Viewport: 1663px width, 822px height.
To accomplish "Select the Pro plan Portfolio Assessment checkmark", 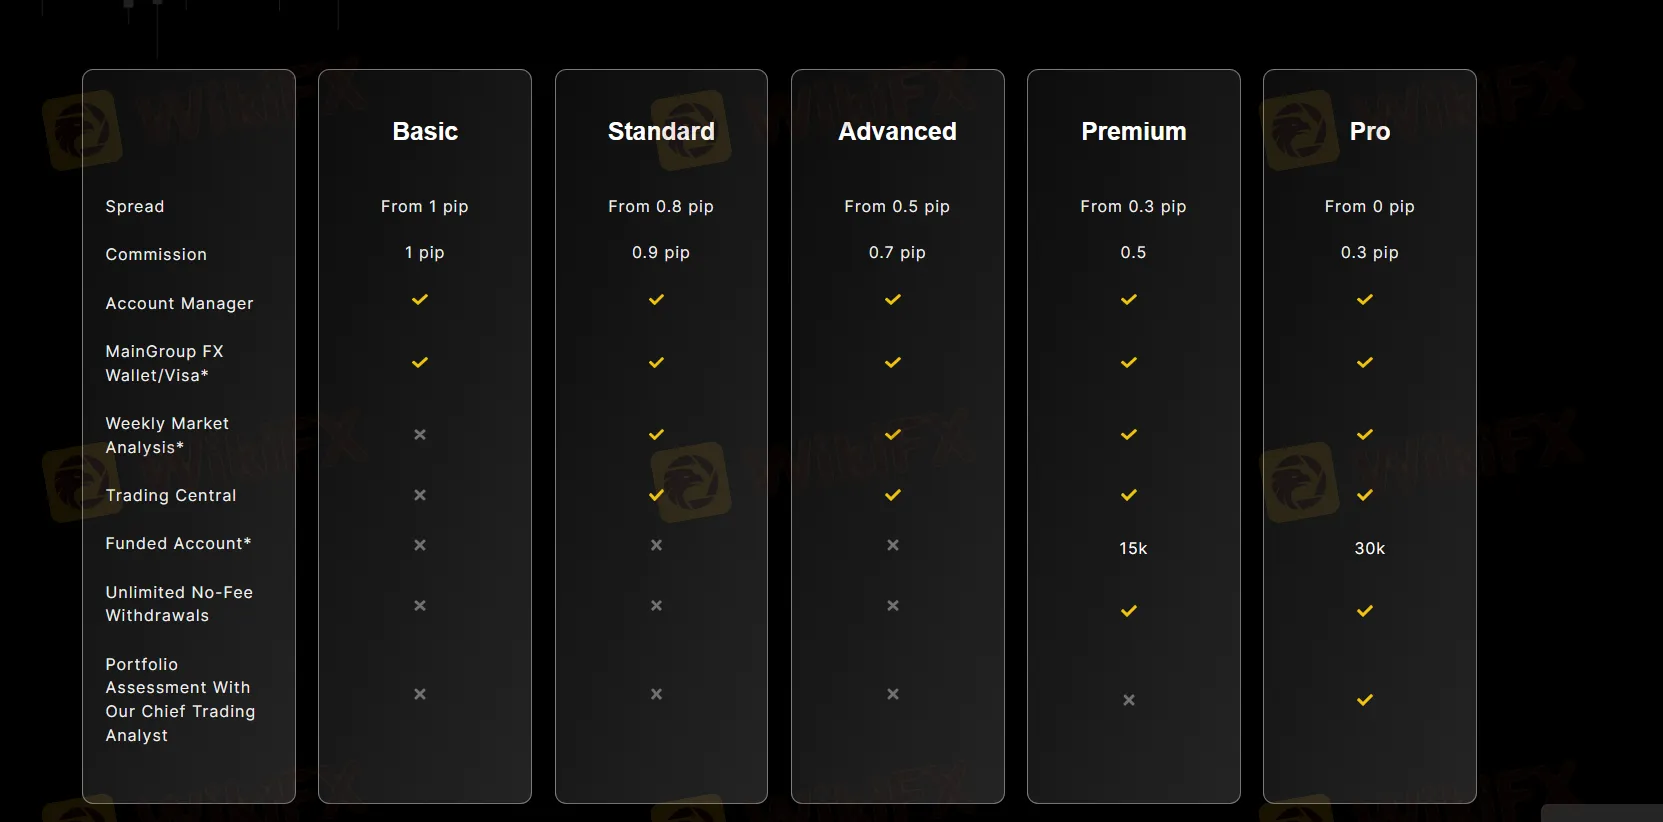I will [x=1364, y=700].
